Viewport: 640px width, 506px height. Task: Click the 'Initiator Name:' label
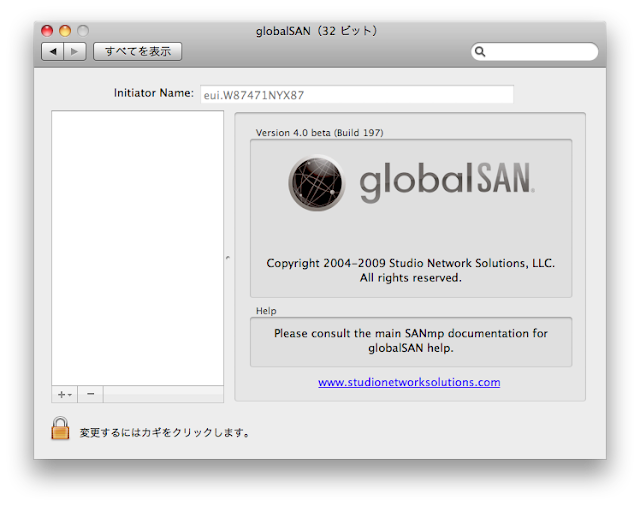coord(154,93)
